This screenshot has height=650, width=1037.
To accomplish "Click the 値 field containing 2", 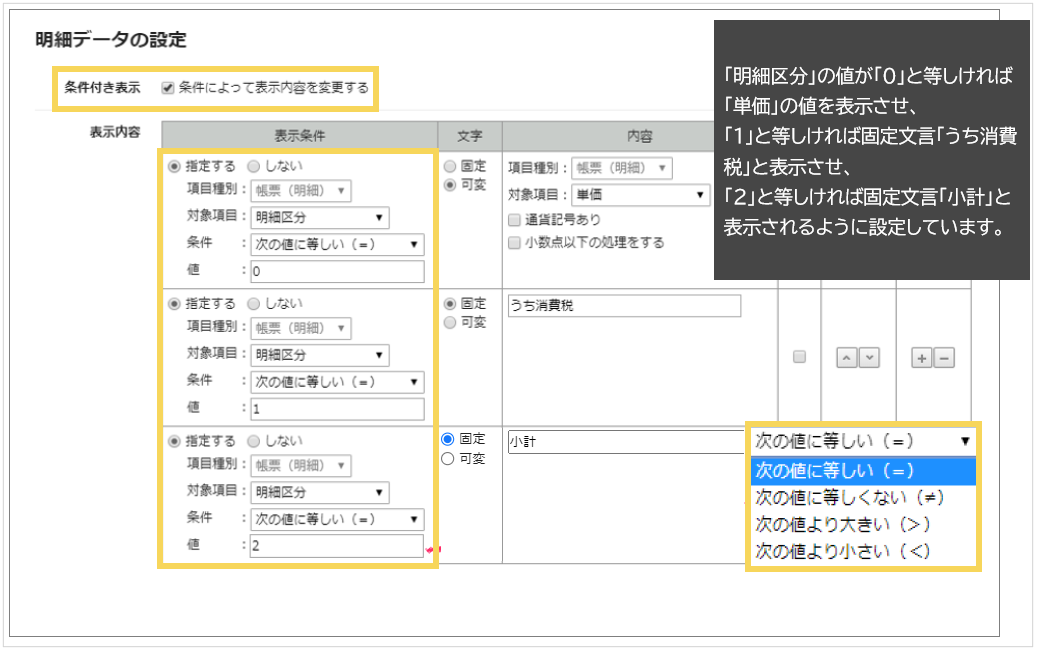I will 337,546.
